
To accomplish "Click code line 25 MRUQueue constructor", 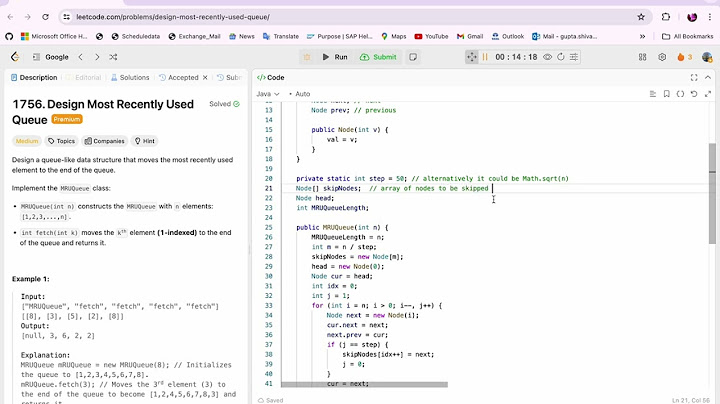I will coord(342,227).
